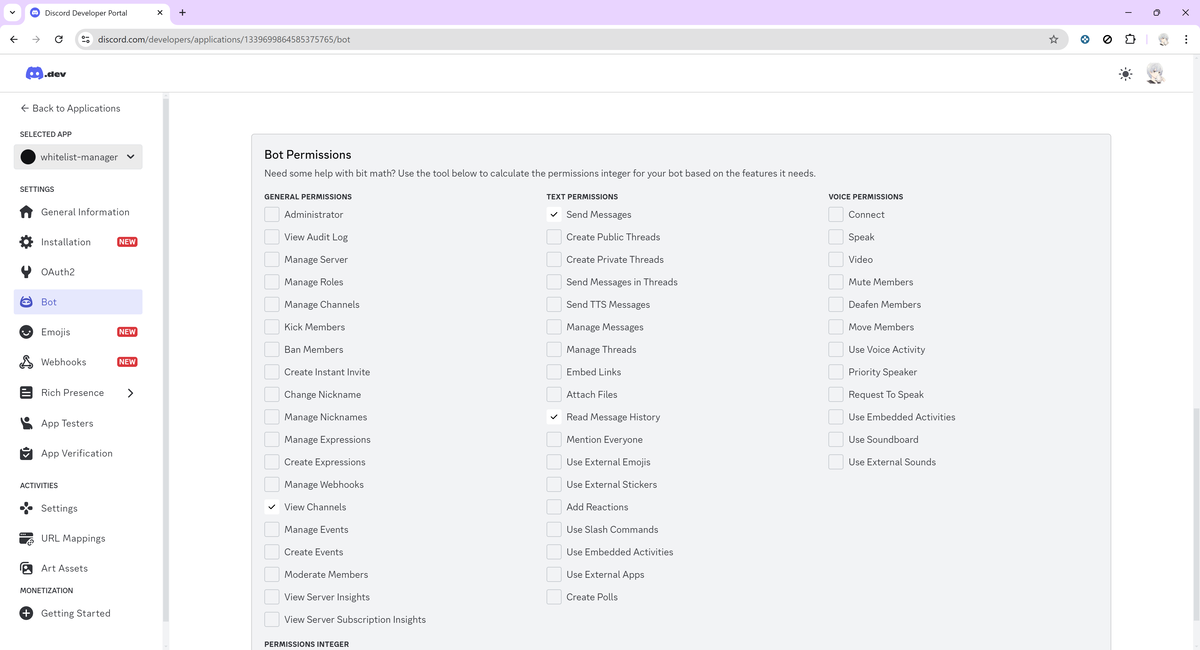Open tab search chevron button
The width and height of the screenshot is (1200, 650).
[x=11, y=13]
